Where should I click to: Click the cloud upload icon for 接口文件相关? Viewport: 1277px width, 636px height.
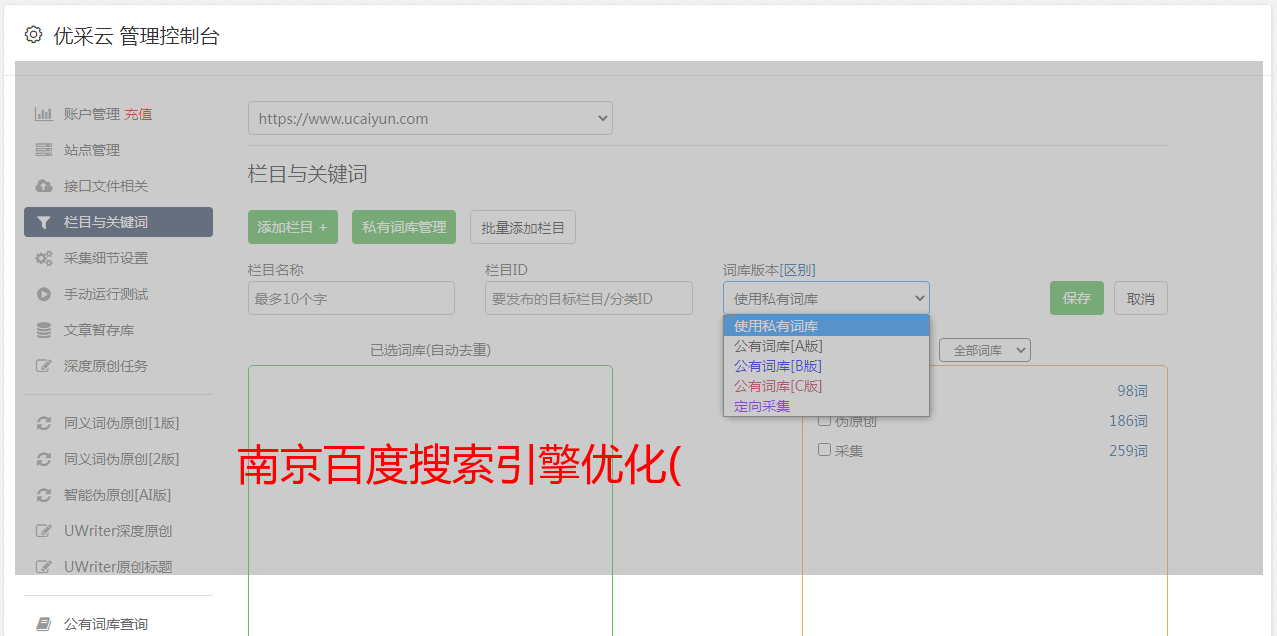(x=43, y=186)
